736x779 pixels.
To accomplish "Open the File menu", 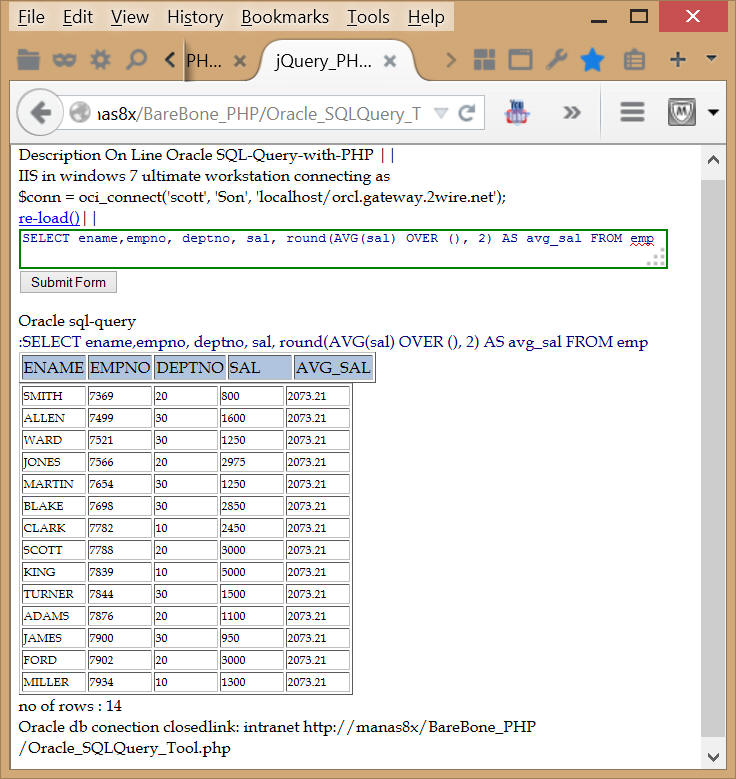I will click(31, 17).
